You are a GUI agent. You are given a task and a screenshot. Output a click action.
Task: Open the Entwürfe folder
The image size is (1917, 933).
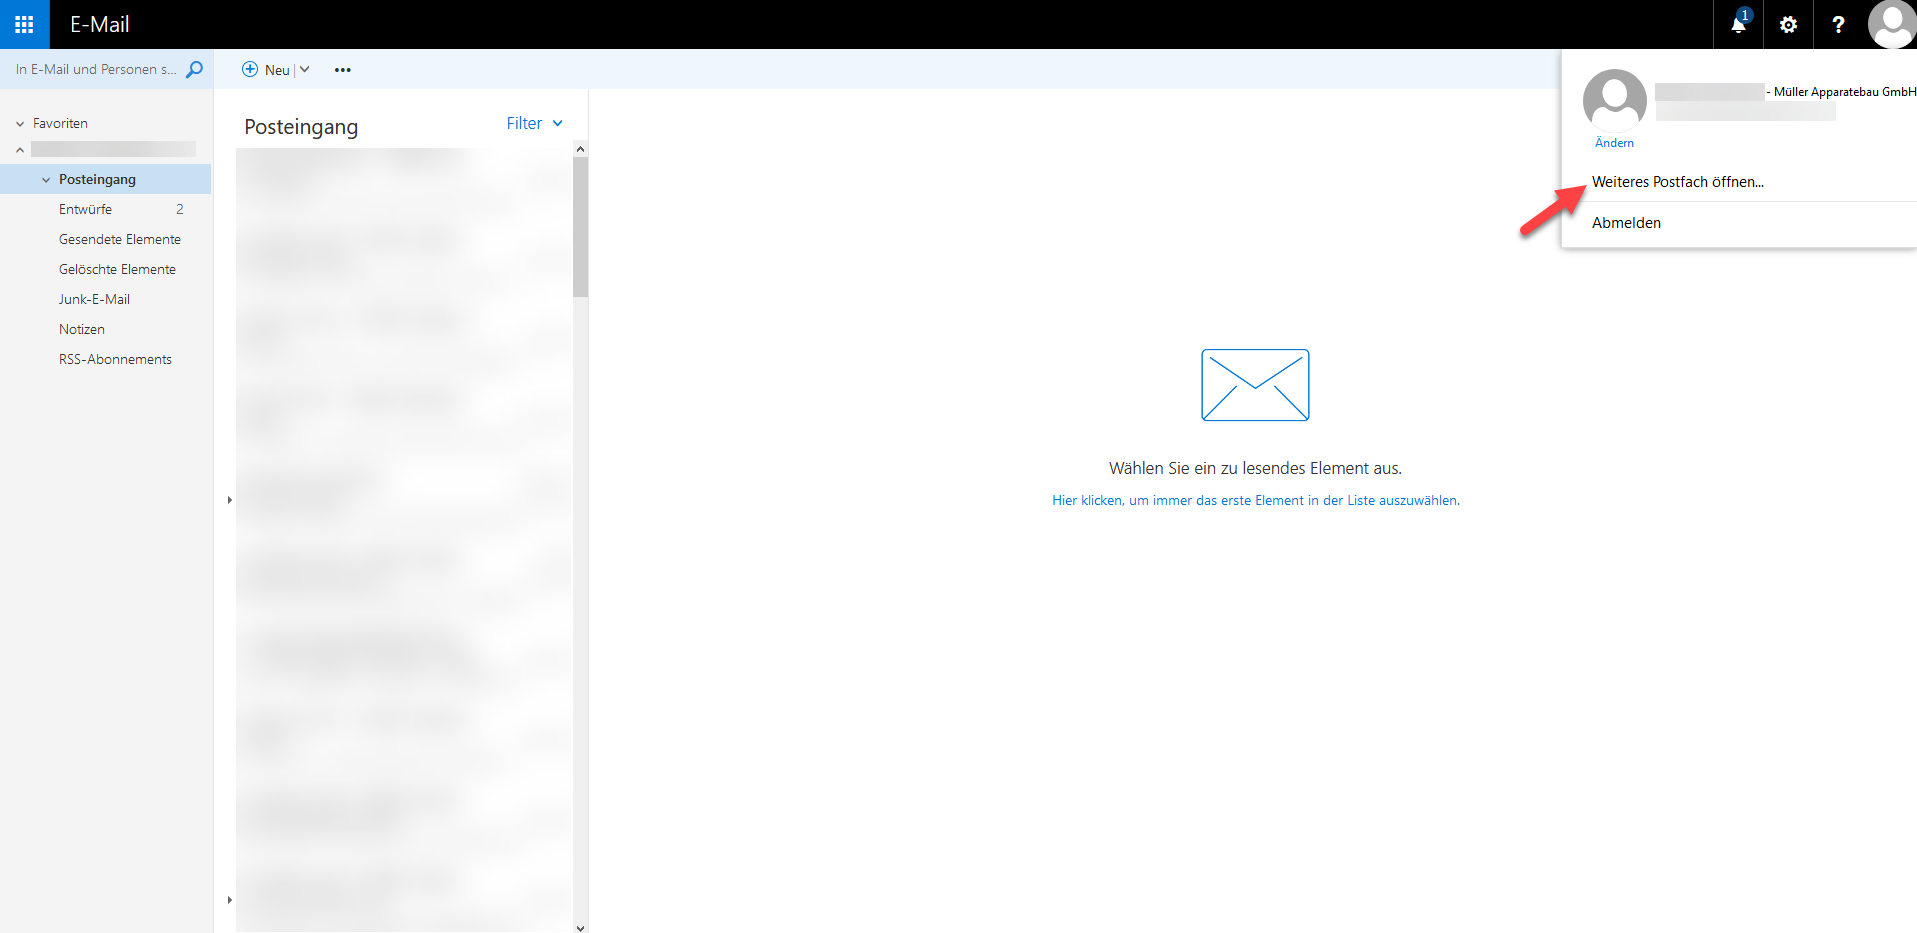coord(85,209)
